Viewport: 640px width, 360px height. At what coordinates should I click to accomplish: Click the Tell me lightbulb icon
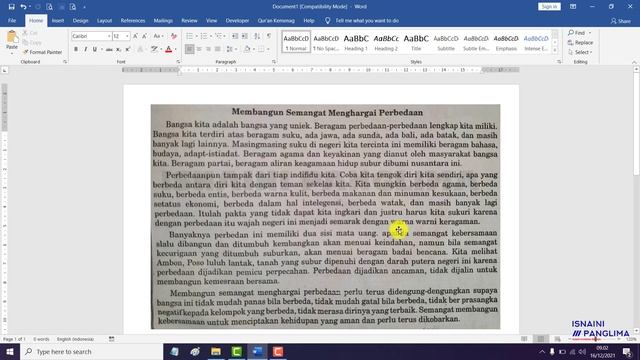click(327, 20)
